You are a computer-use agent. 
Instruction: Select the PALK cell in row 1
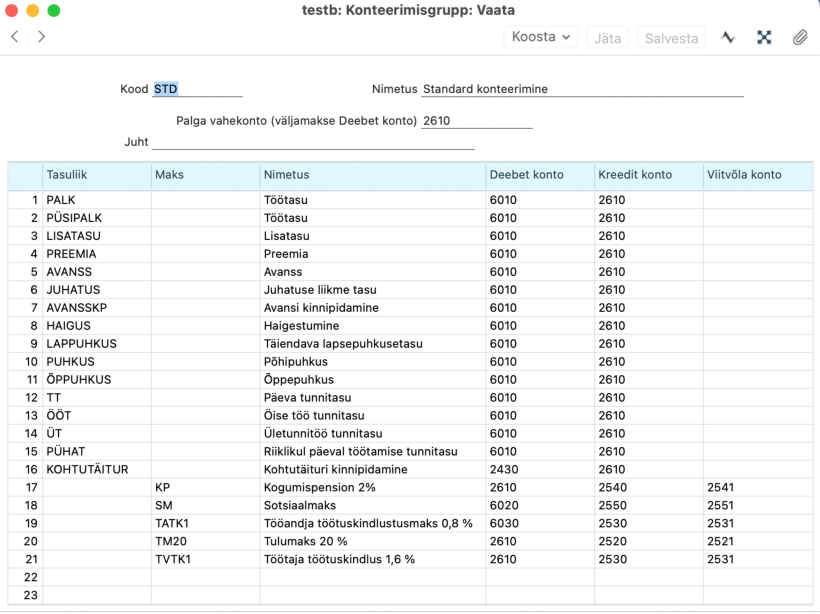(x=97, y=200)
